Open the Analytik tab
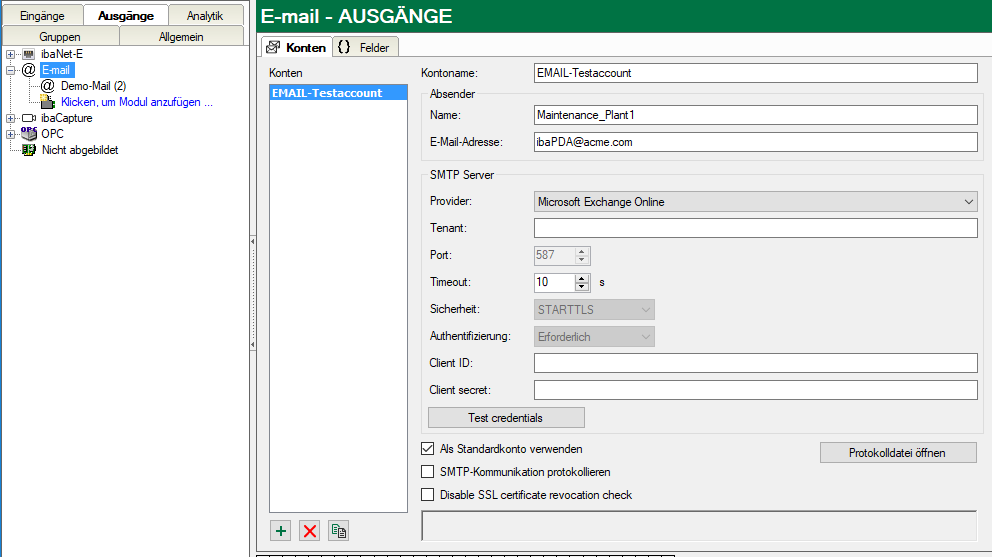Image resolution: width=992 pixels, height=557 pixels. click(x=205, y=16)
